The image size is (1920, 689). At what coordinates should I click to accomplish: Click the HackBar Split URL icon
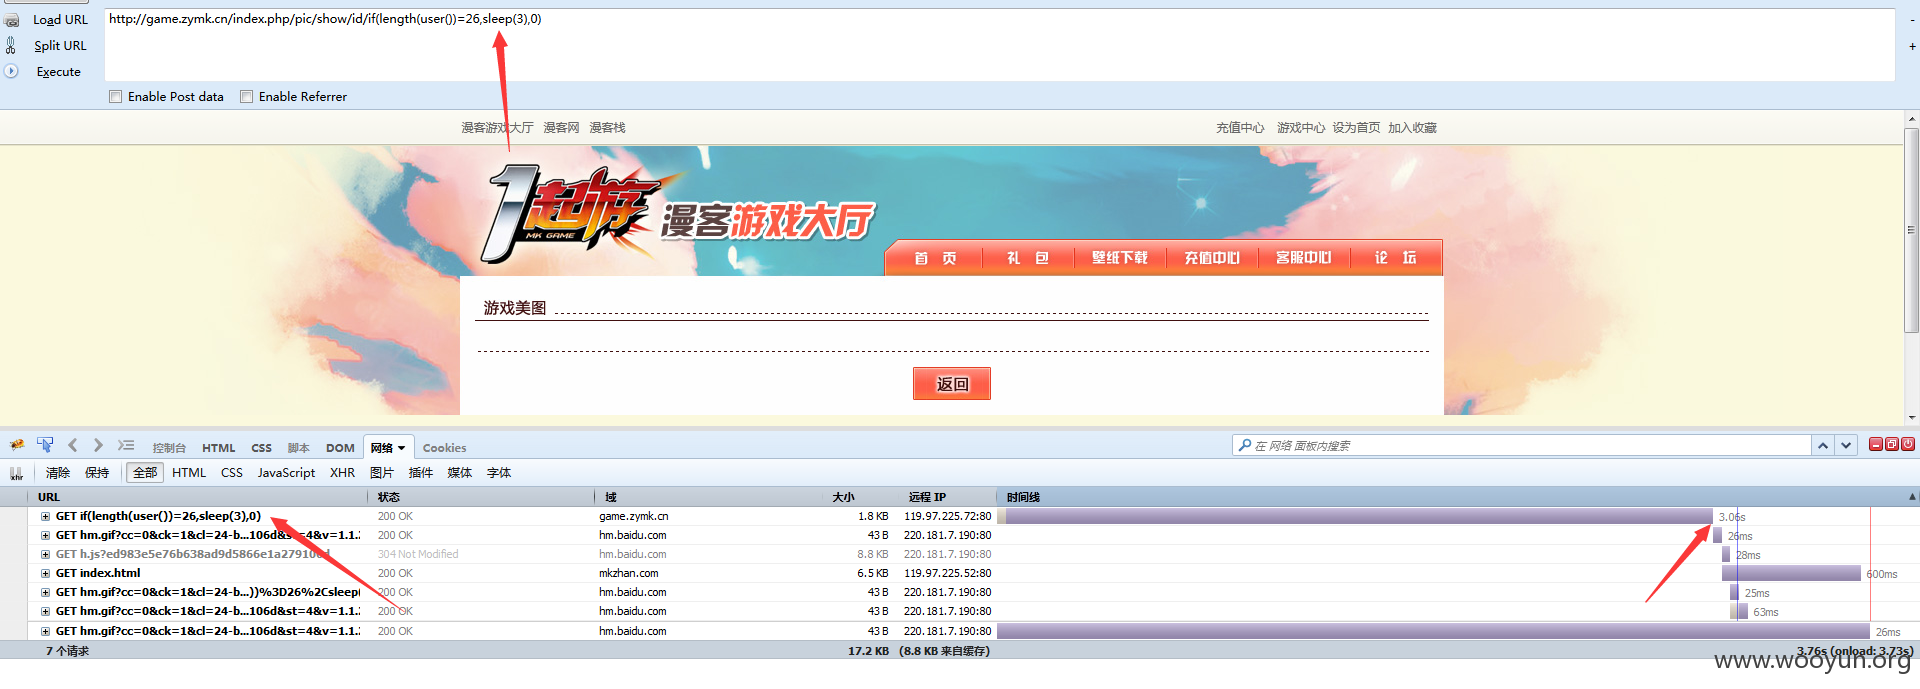click(x=11, y=45)
